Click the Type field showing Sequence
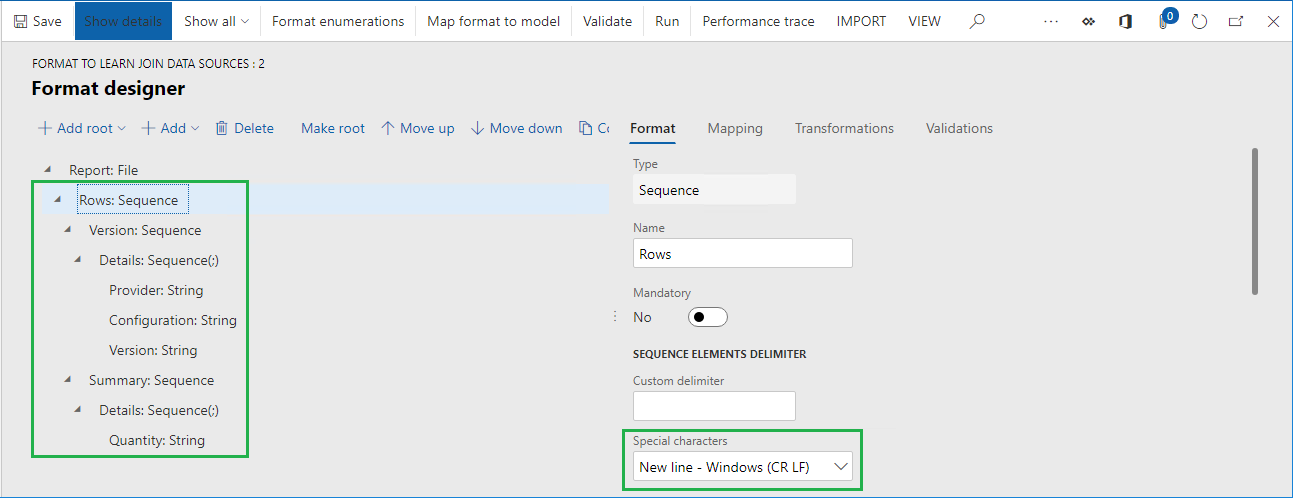 pos(714,189)
